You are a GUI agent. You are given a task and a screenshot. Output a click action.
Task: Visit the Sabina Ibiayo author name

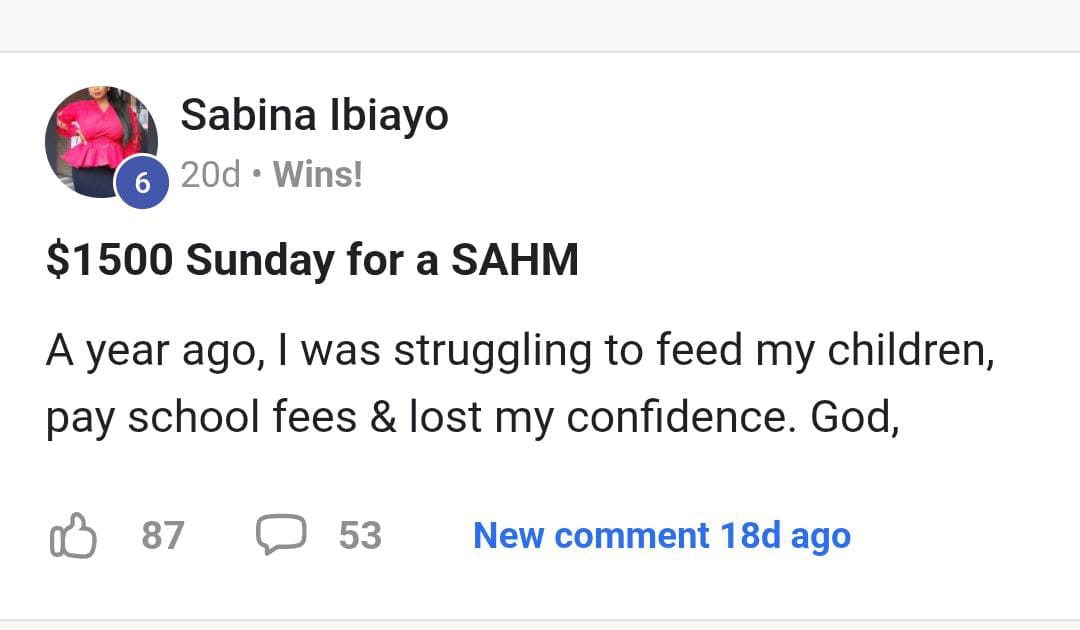[314, 116]
